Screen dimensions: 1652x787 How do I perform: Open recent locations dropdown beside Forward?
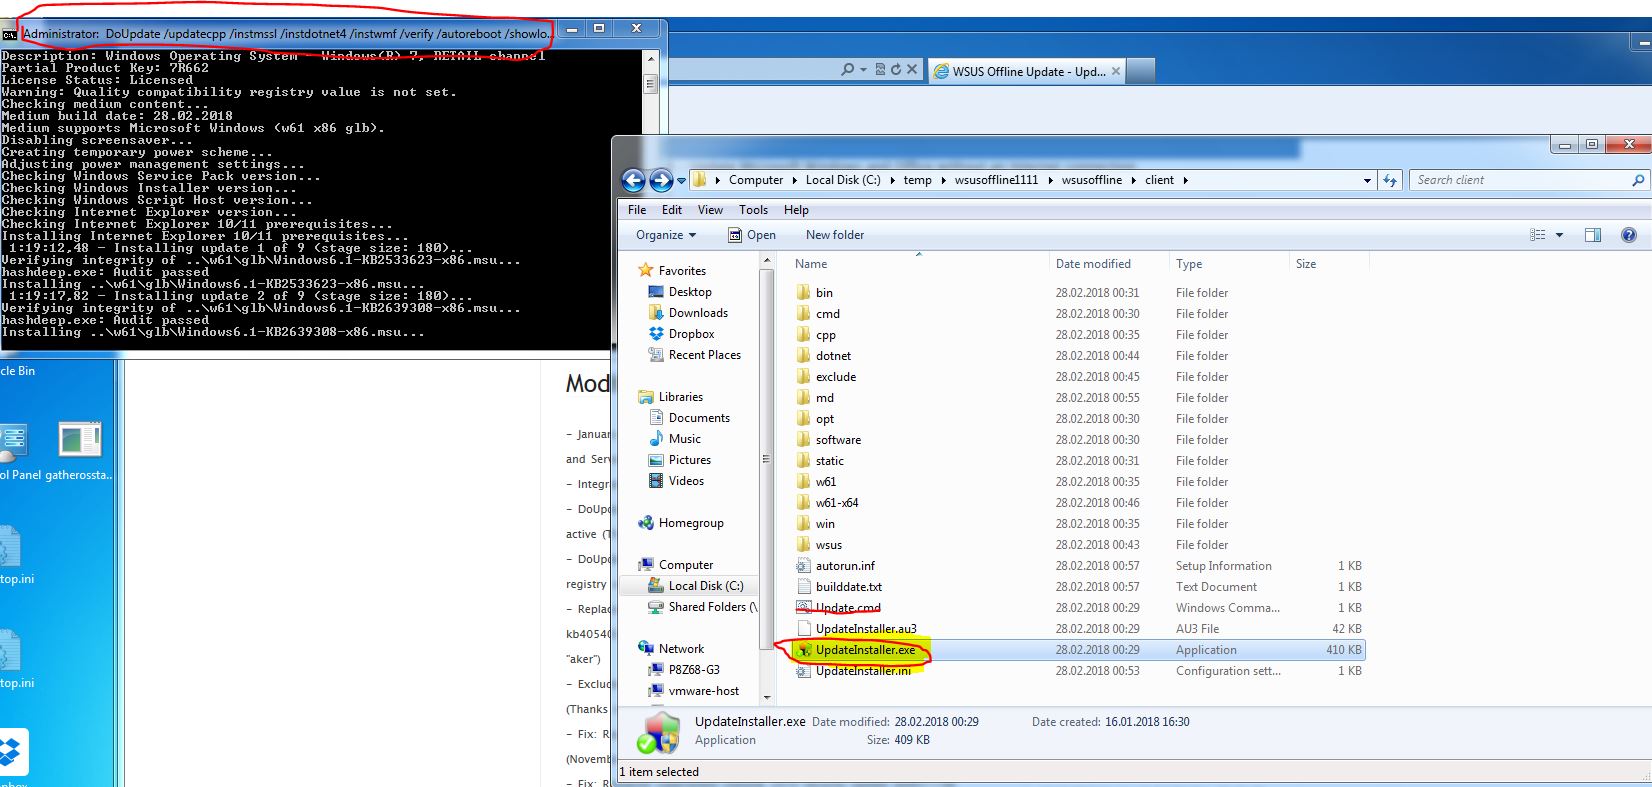pos(681,181)
